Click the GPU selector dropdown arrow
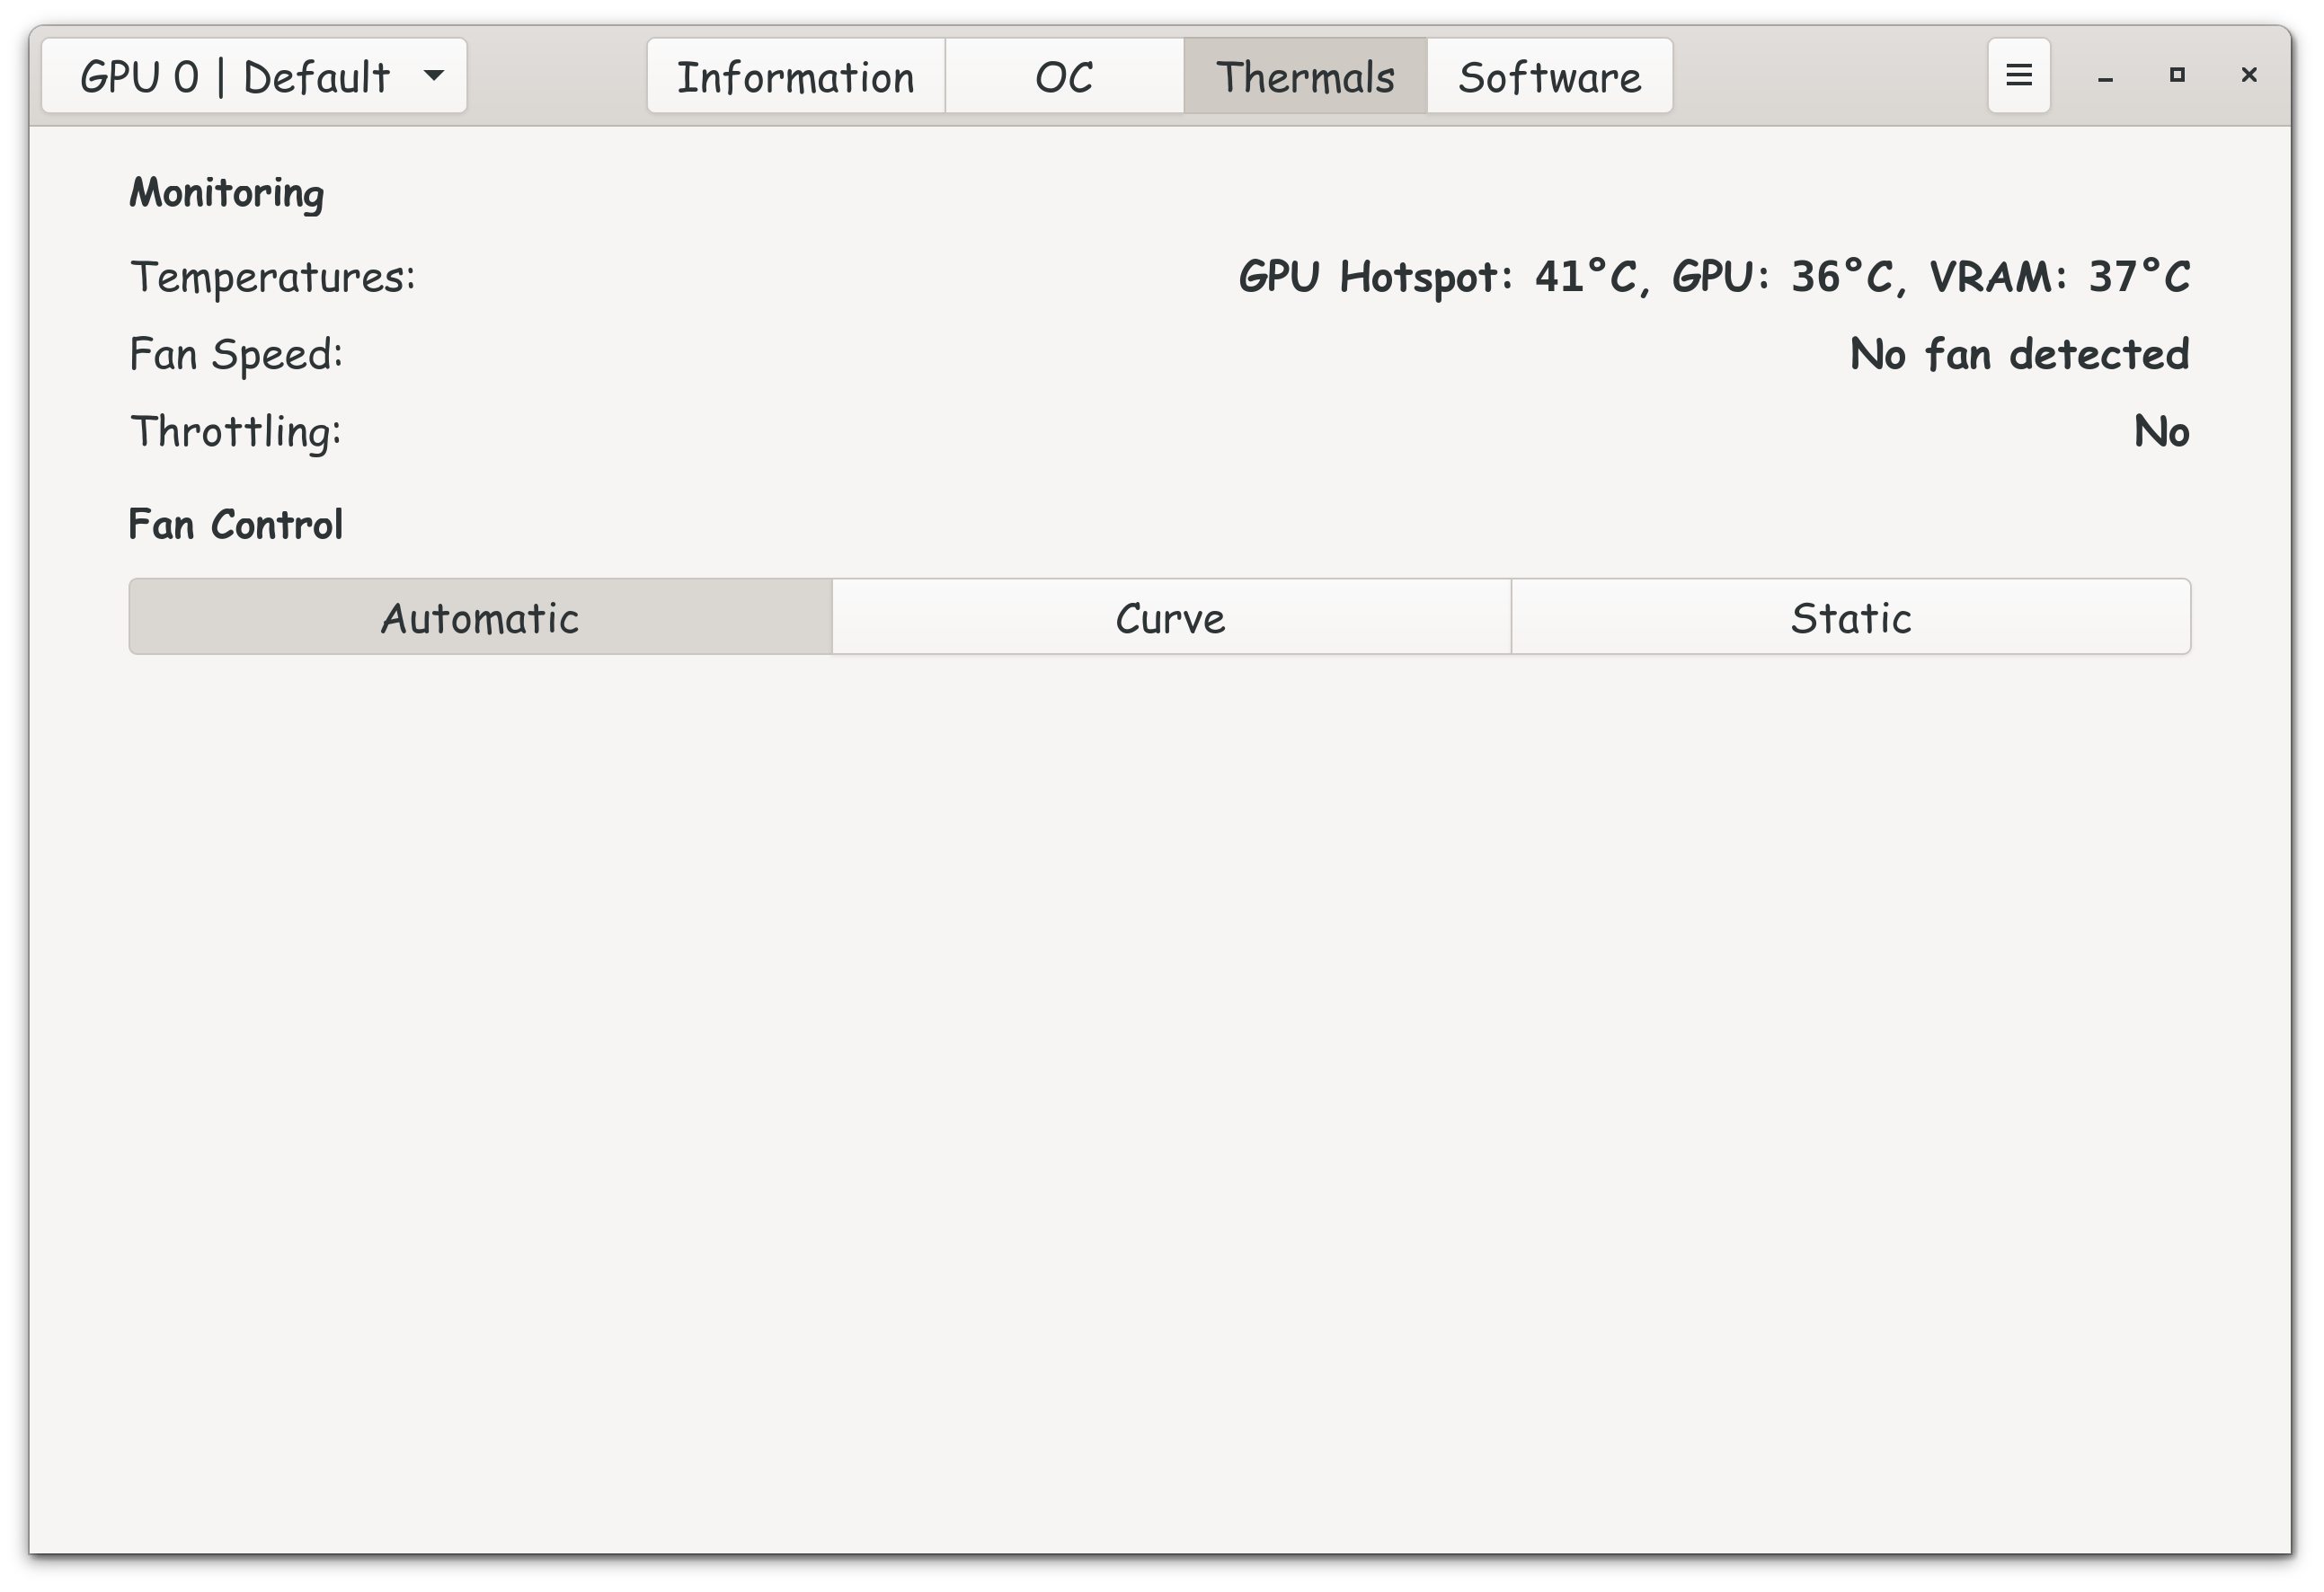The image size is (2324, 1592). (x=434, y=76)
